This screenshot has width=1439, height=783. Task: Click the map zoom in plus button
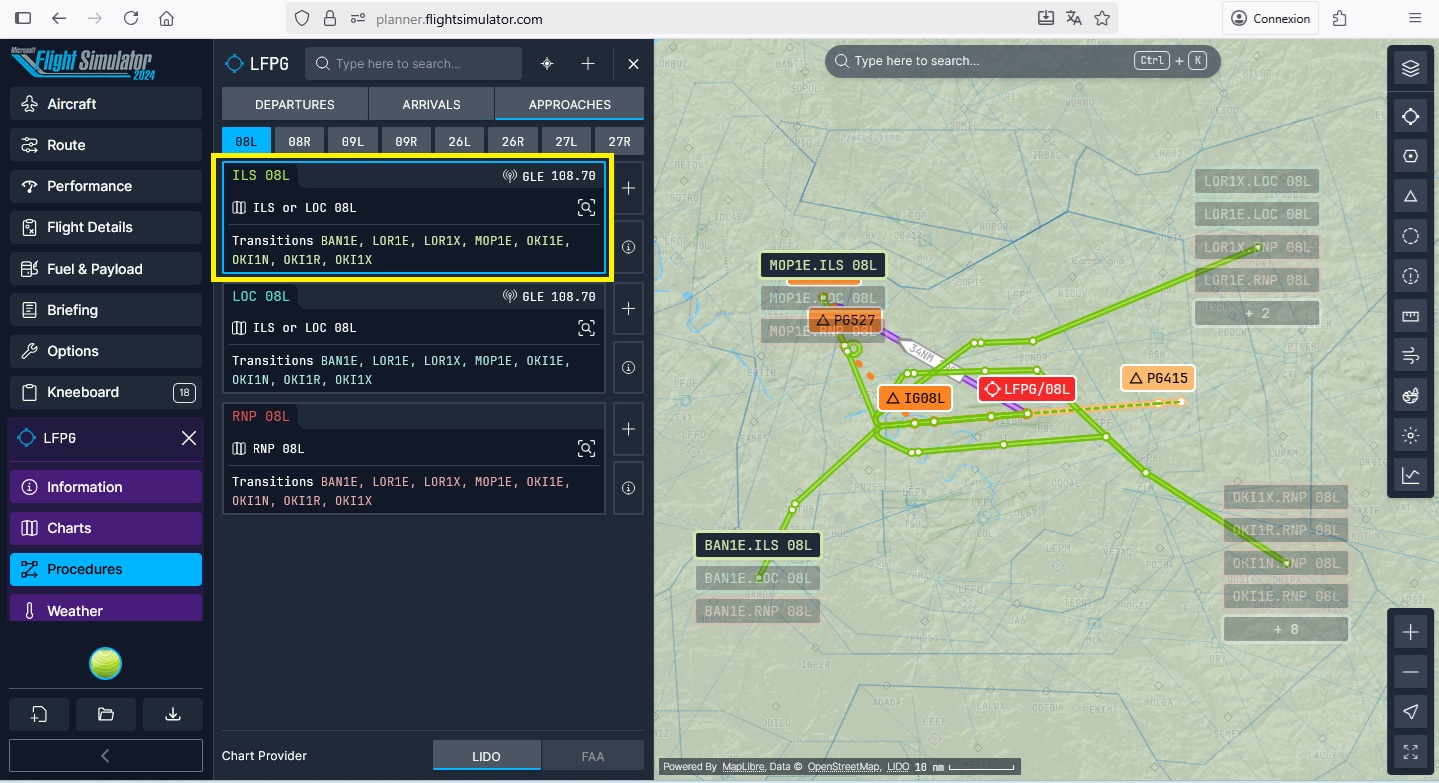click(x=1410, y=632)
